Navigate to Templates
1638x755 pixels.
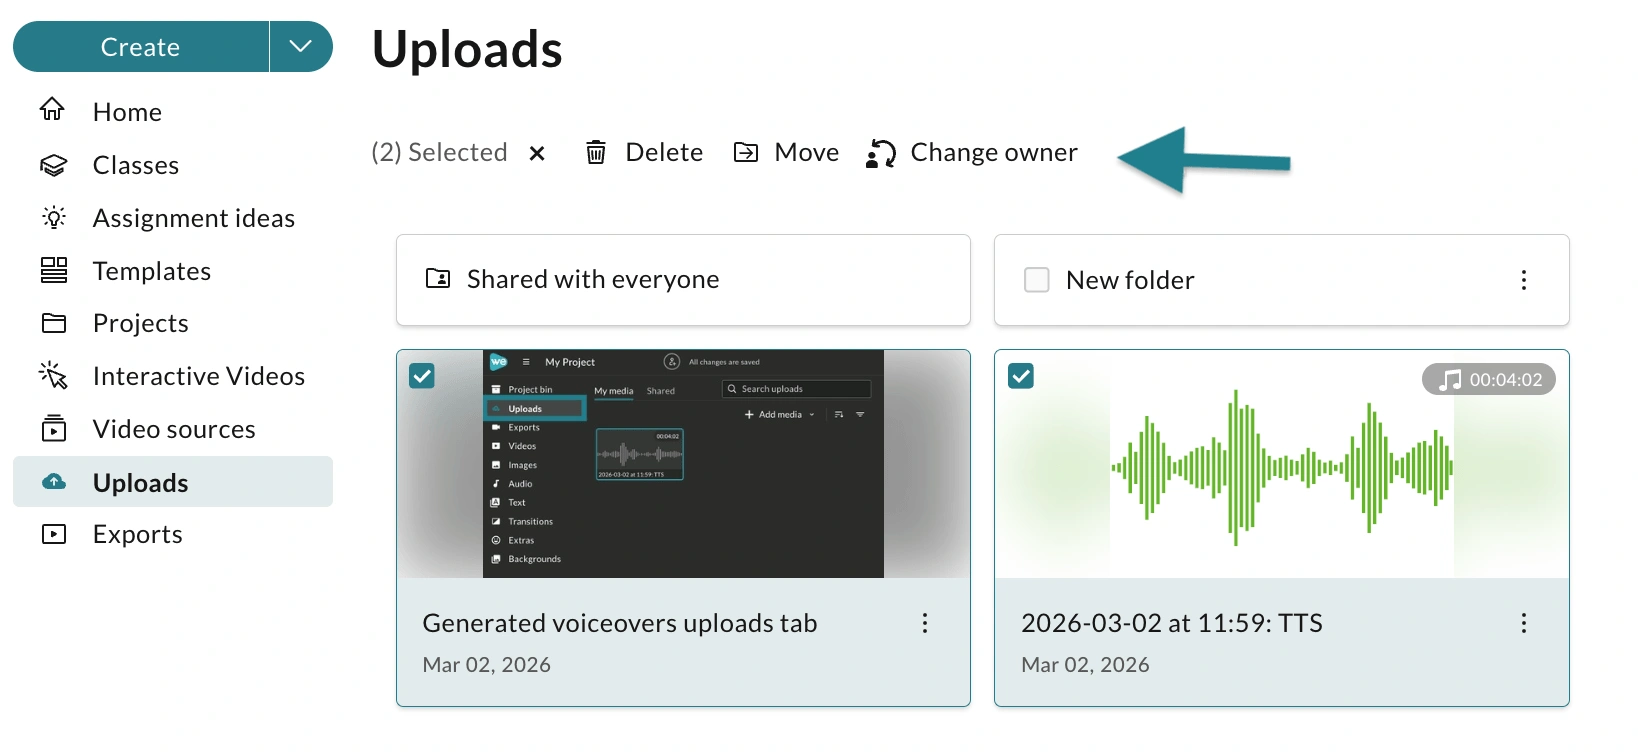coord(152,271)
